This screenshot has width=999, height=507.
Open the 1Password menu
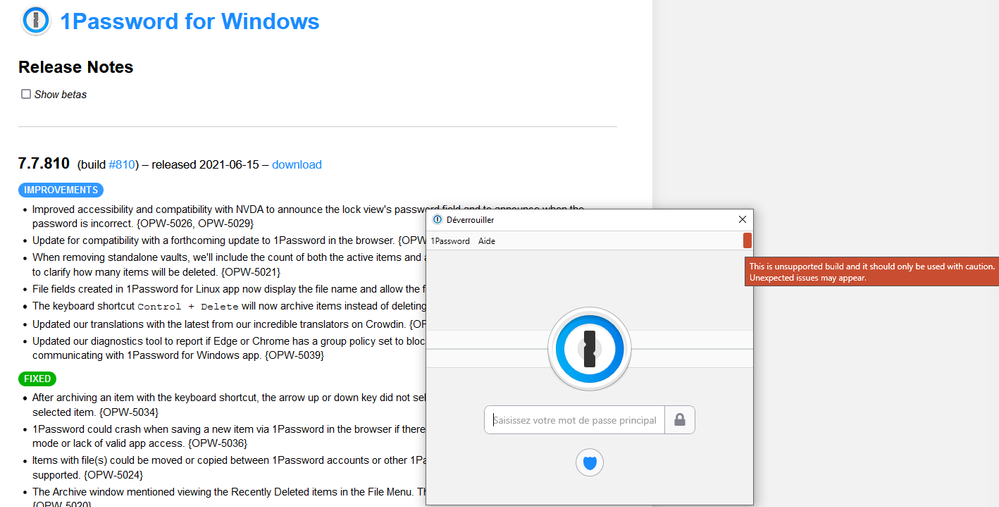[450, 241]
